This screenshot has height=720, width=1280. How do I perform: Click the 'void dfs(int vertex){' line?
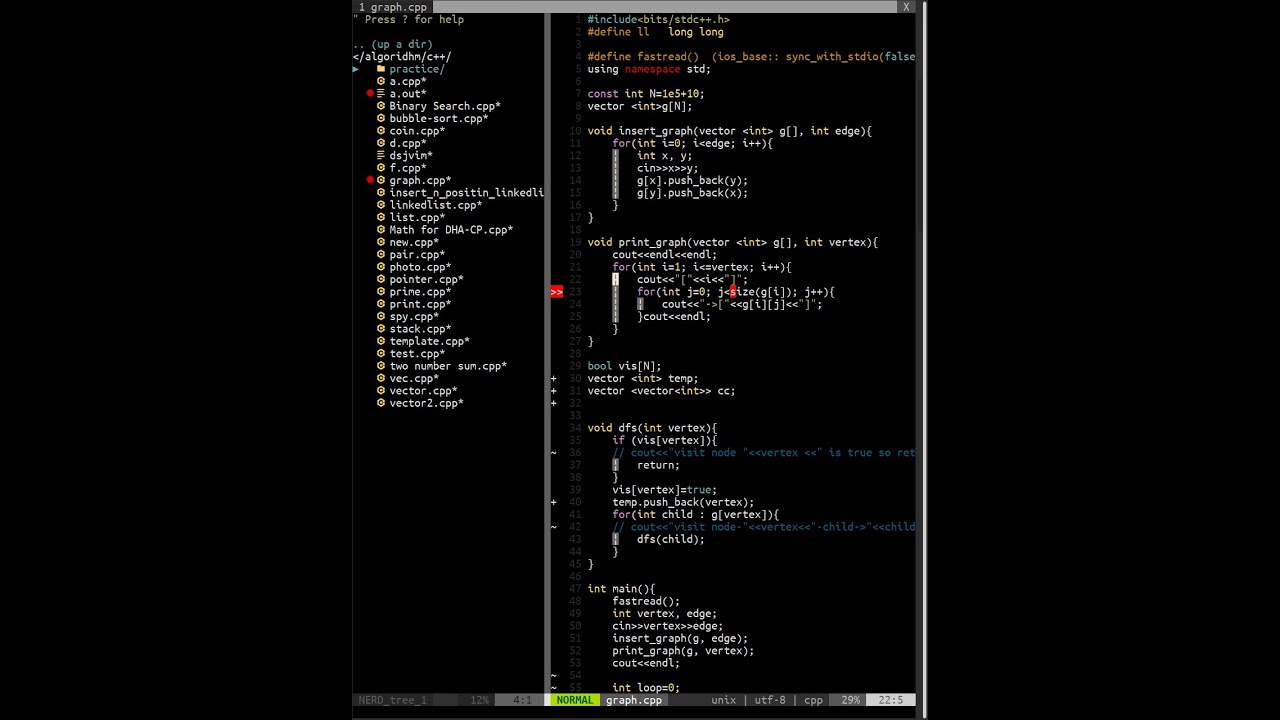coord(652,428)
